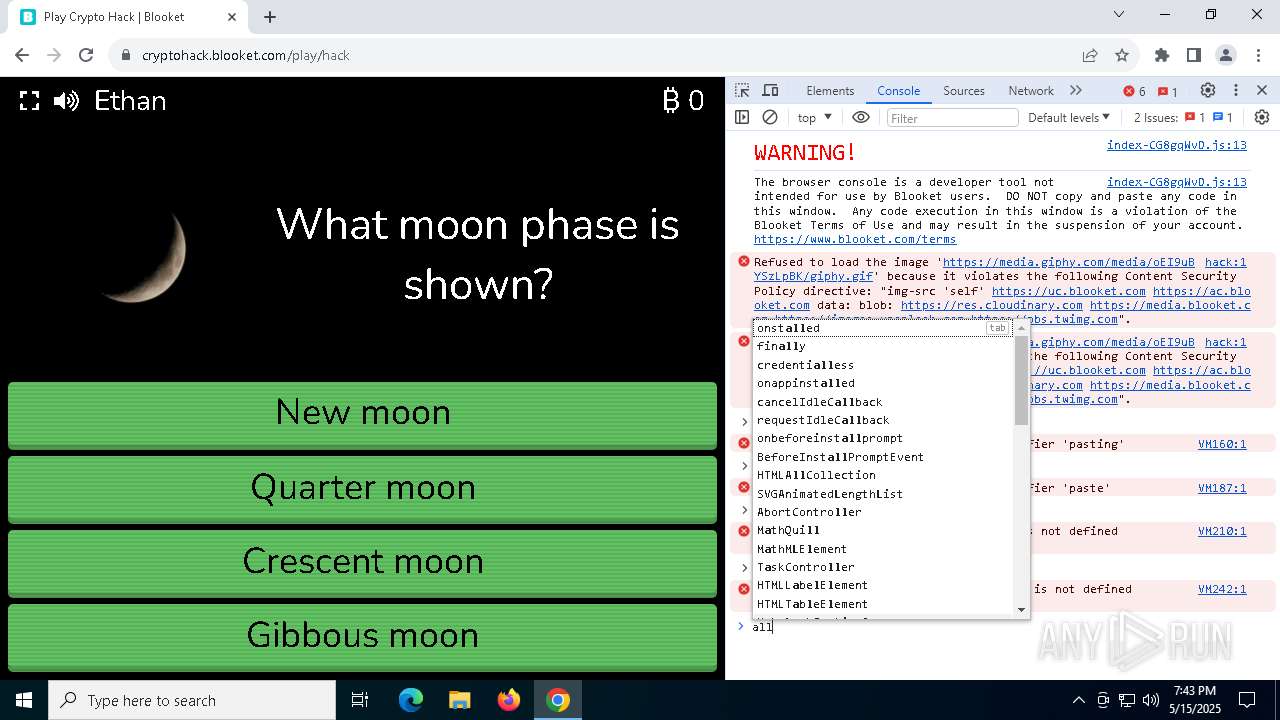
Task: Open the VM210:1 source link
Action: pyautogui.click(x=1222, y=531)
